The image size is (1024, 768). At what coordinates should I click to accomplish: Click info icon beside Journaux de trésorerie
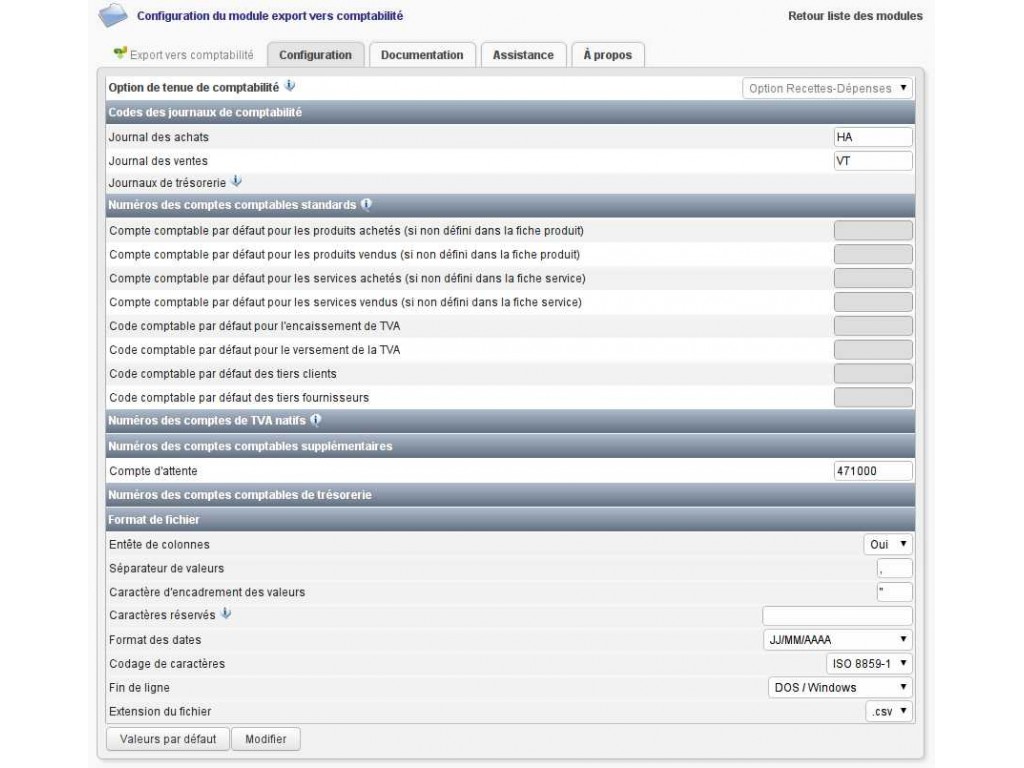coord(236,181)
